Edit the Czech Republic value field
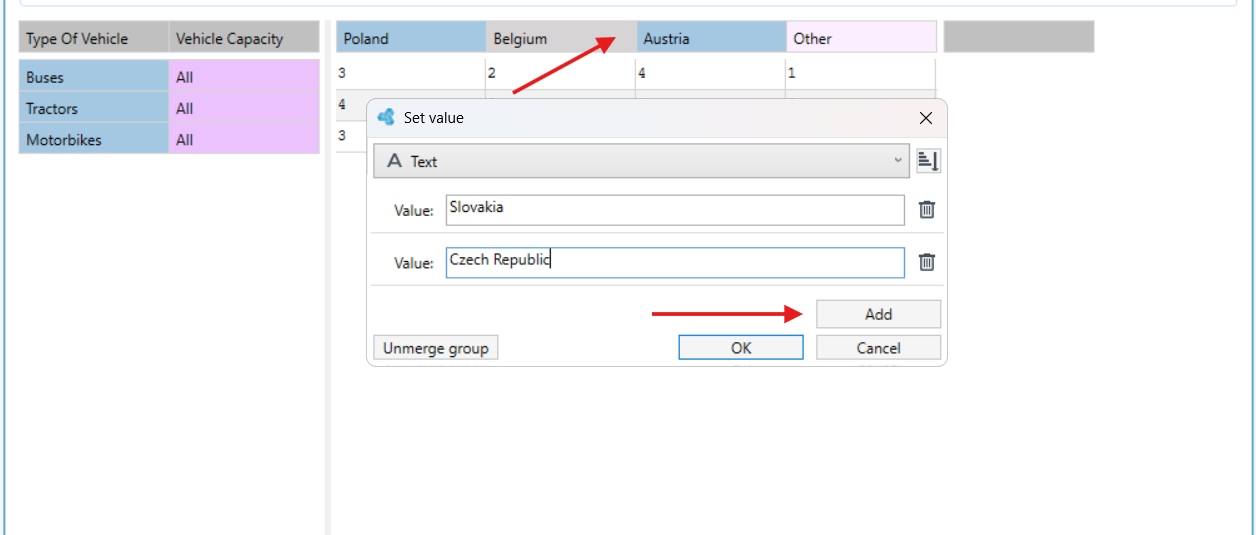Viewport: 1256px width, 535px height. [x=675, y=262]
